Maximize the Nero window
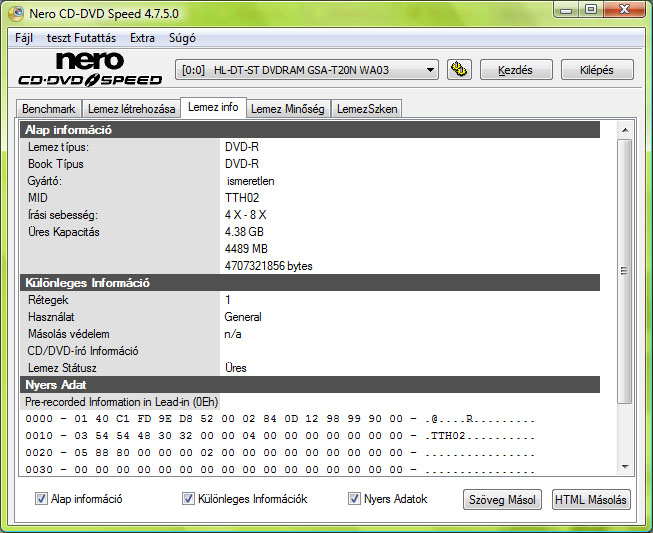Screen dimensions: 653x533 [x=591, y=10]
